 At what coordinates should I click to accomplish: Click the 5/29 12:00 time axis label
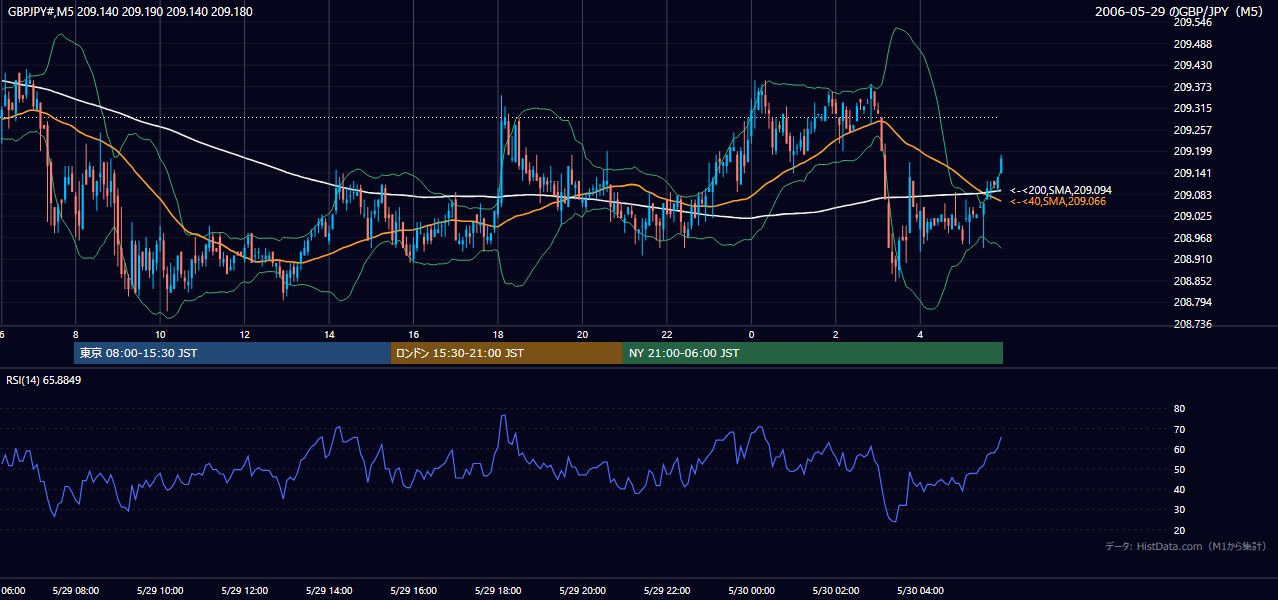click(x=244, y=591)
